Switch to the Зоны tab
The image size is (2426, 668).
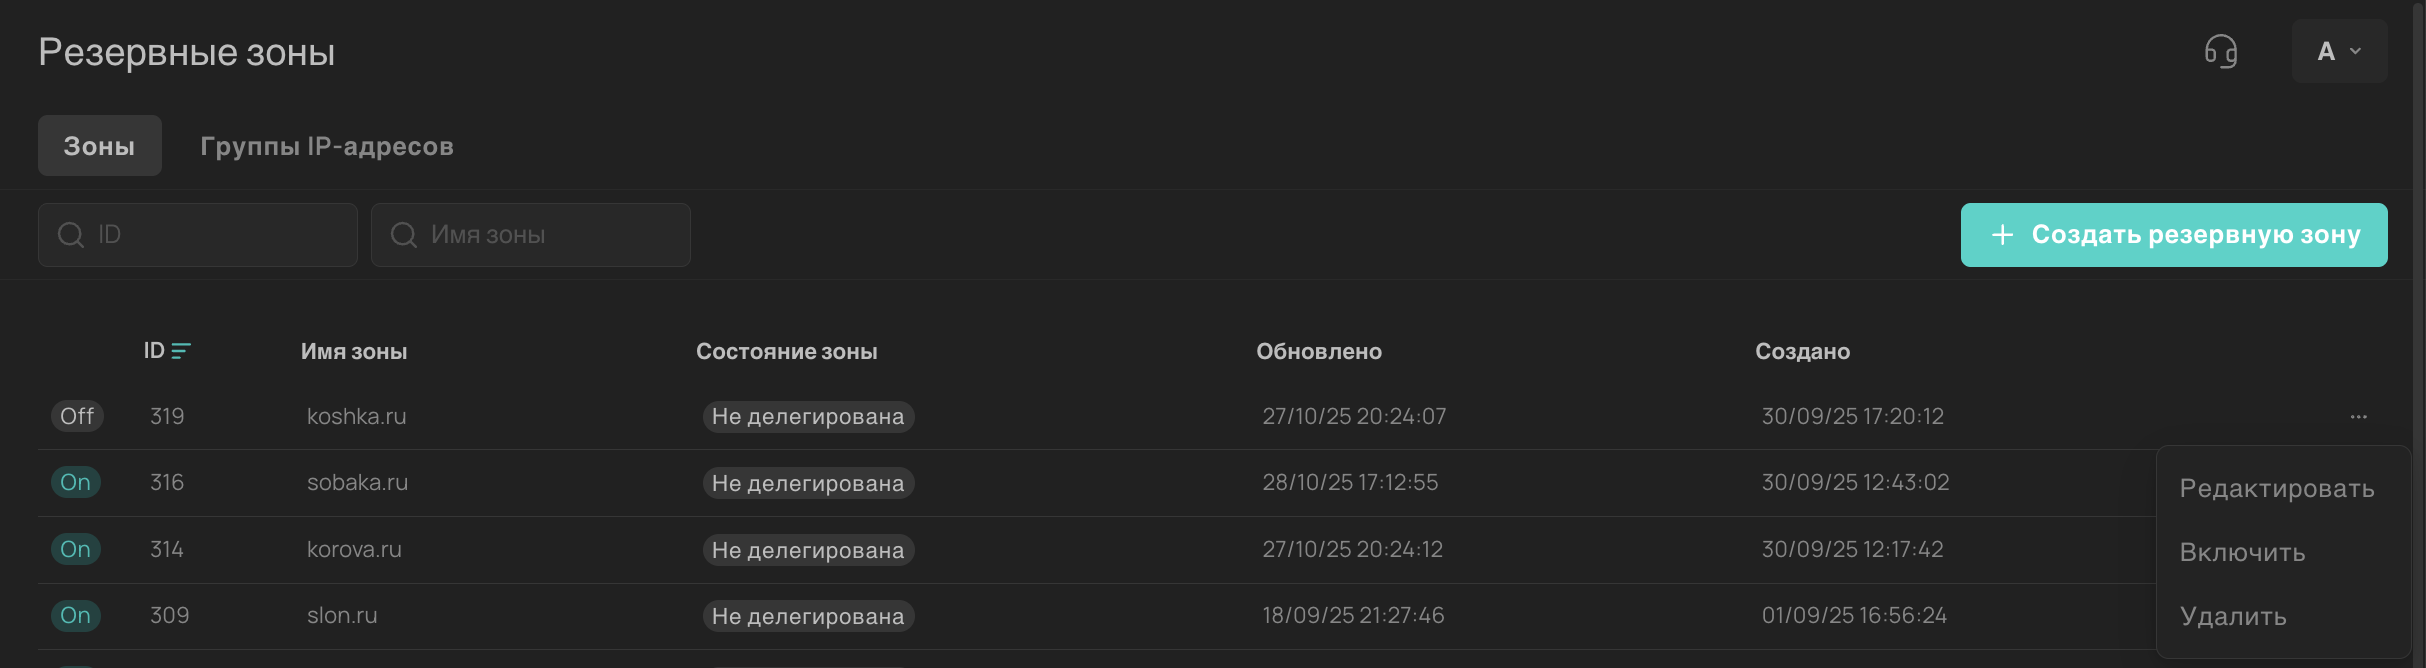[99, 146]
